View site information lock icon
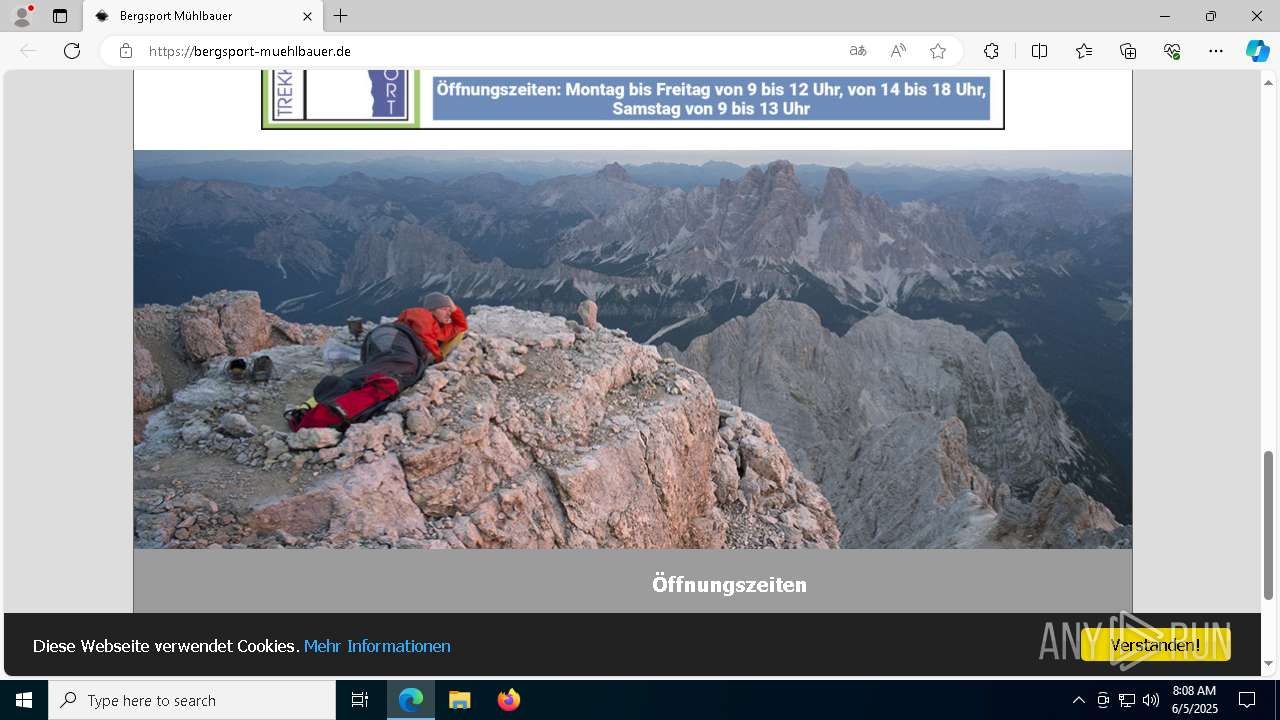 click(x=126, y=51)
